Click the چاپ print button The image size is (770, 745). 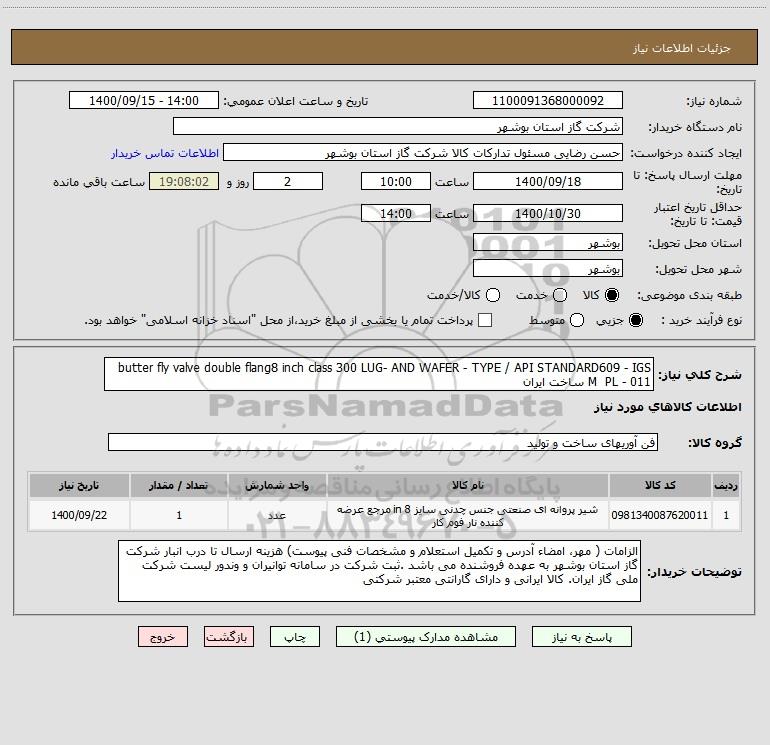click(x=295, y=637)
